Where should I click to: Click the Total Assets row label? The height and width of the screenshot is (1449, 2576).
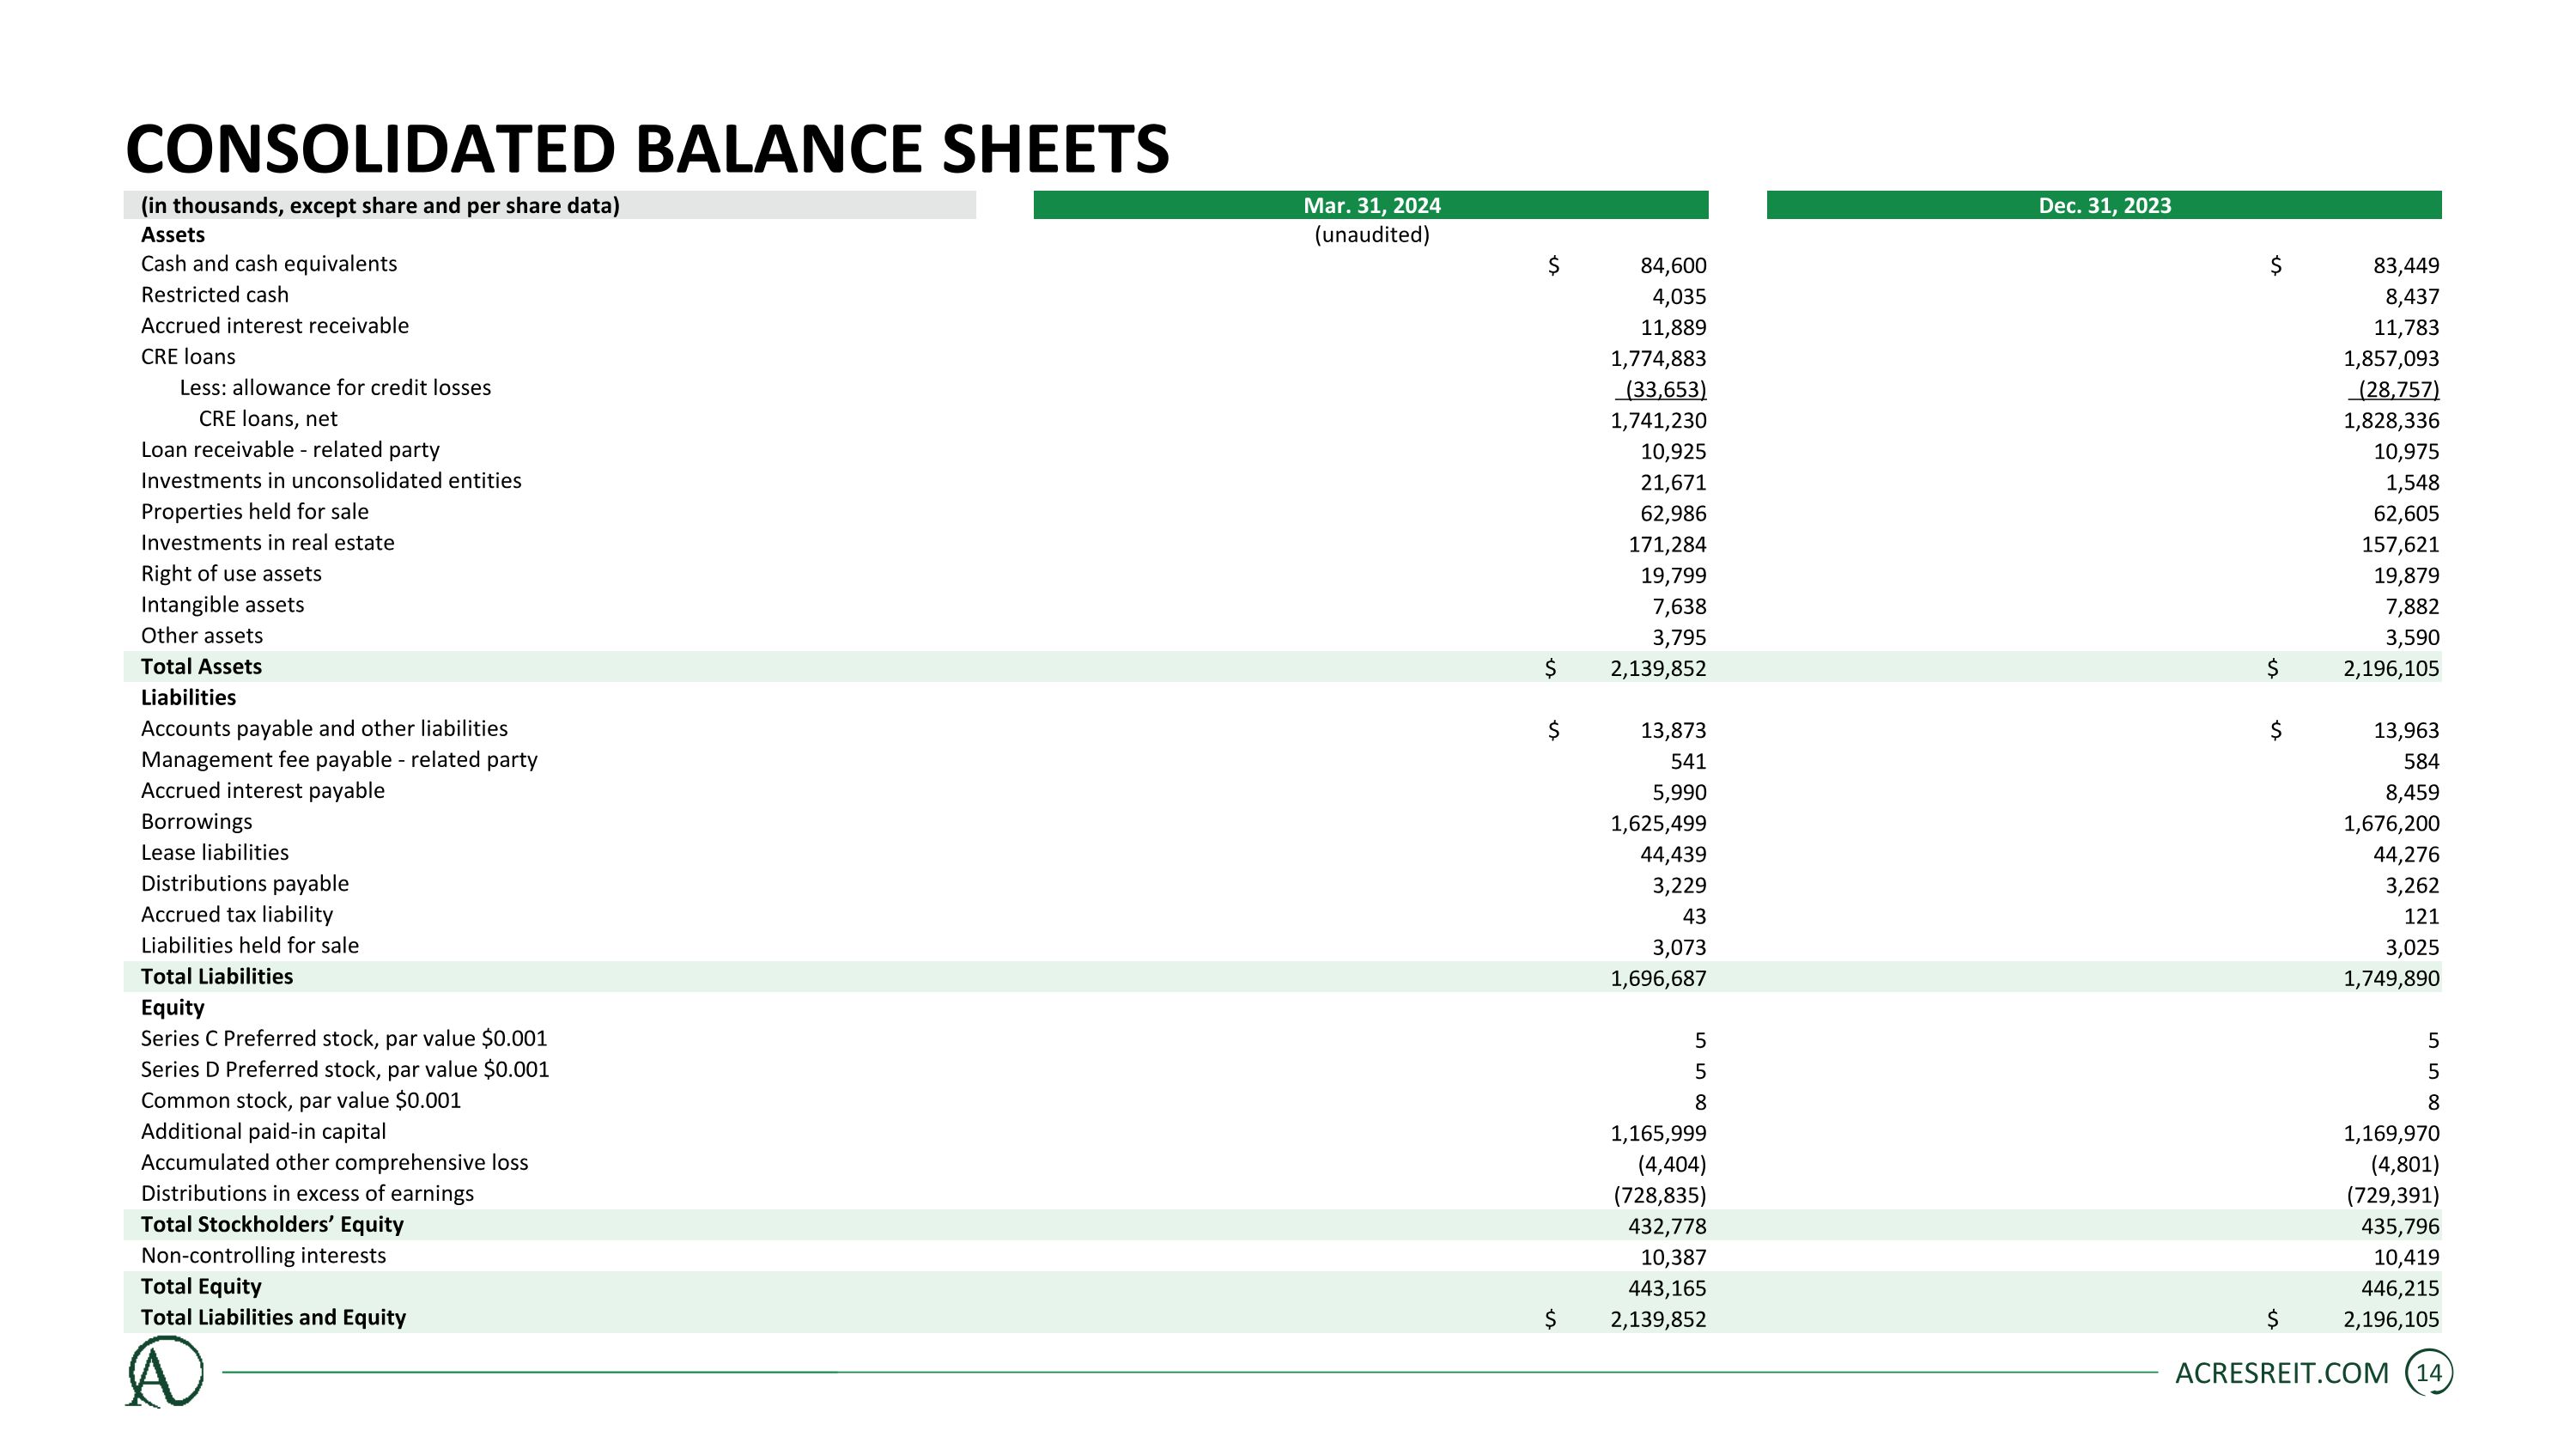201,666
